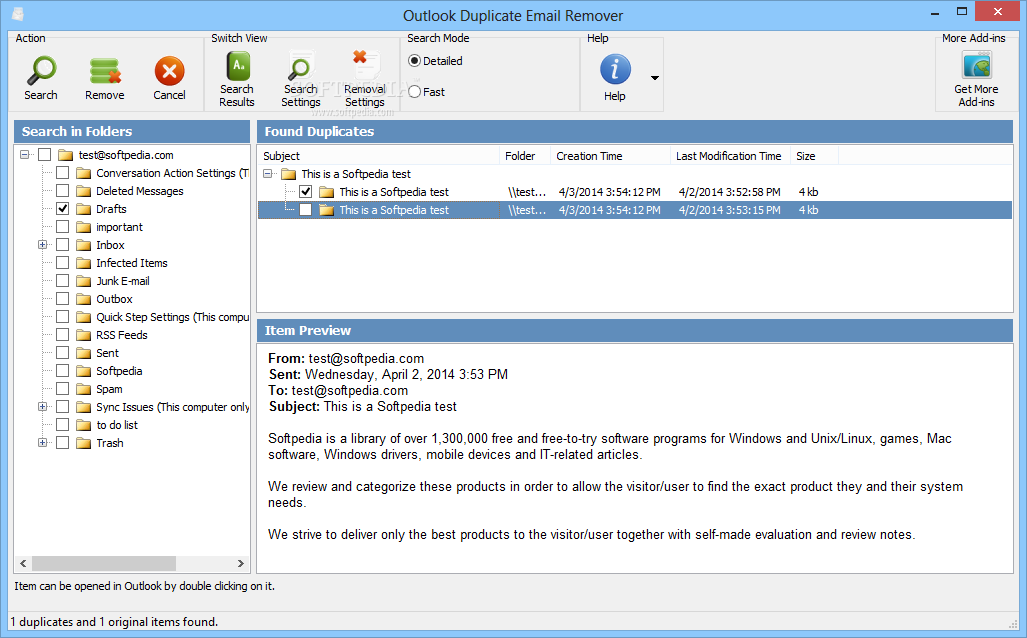This screenshot has height=638, width=1027.
Task: Expand the Inbox folder node
Action: (43, 245)
